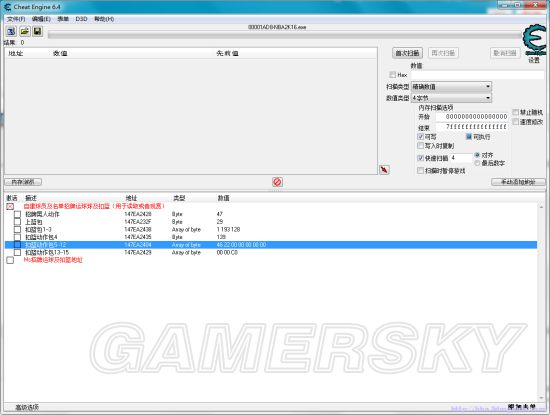The width and height of the screenshot is (550, 415).
Task: Check the box for address 147EA232F row
Action: [17, 222]
